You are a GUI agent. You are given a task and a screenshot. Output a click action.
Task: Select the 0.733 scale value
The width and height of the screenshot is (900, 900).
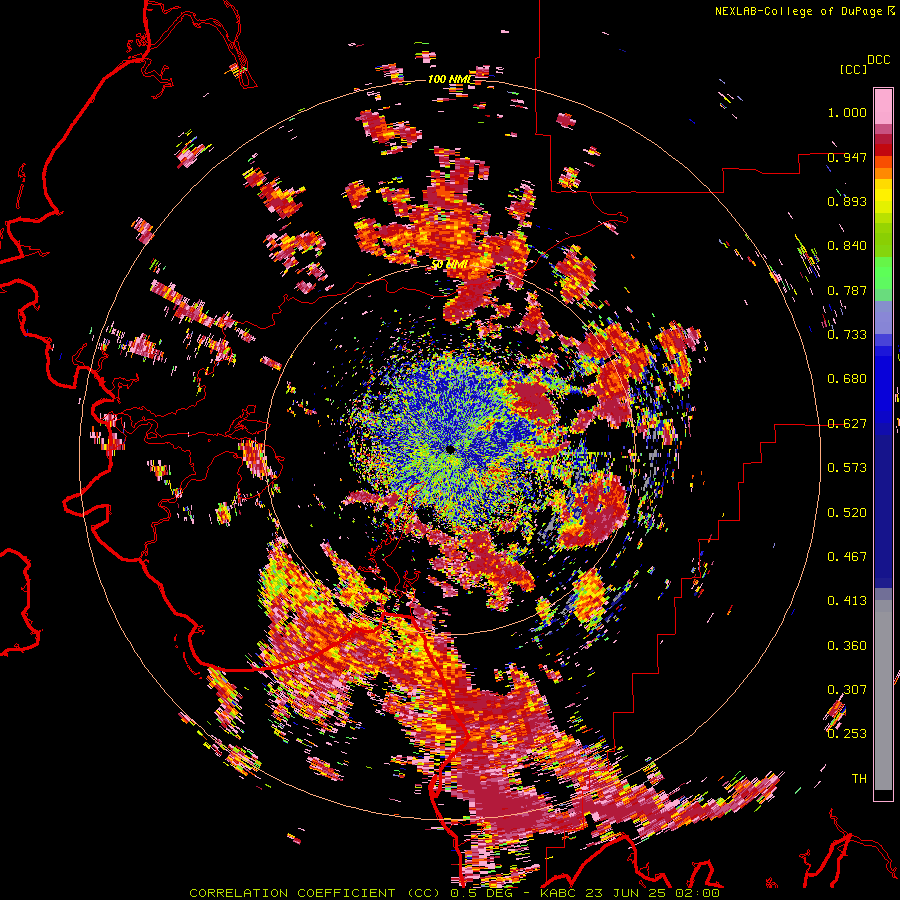pyautogui.click(x=847, y=335)
